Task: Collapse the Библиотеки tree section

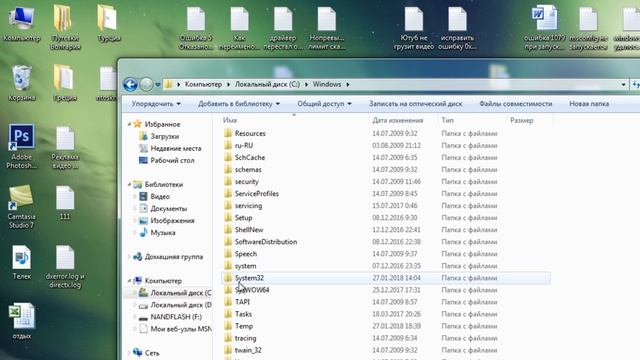Action: coord(129,184)
